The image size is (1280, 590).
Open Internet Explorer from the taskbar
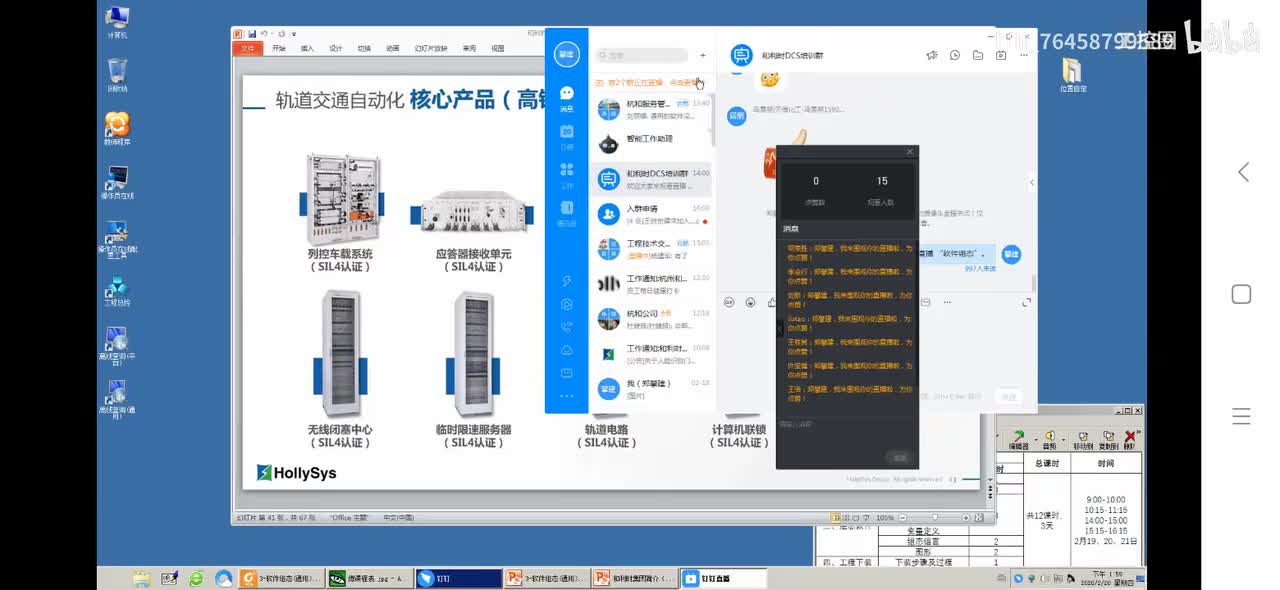tap(196, 578)
